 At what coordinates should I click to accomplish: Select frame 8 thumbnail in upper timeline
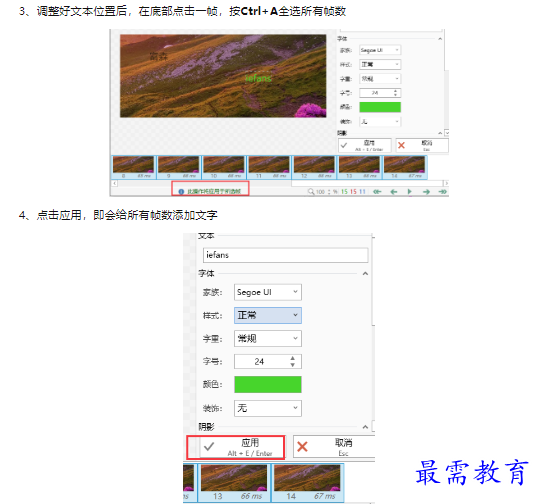coord(133,167)
